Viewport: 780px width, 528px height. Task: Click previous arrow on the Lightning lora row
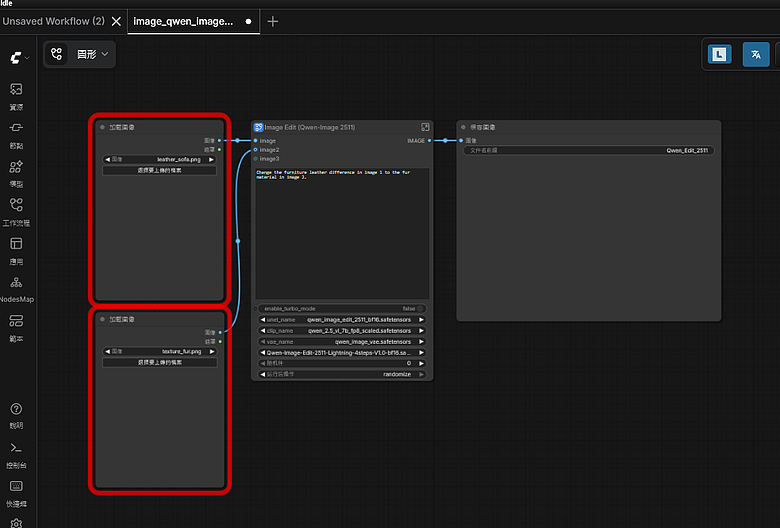[x=262, y=353]
